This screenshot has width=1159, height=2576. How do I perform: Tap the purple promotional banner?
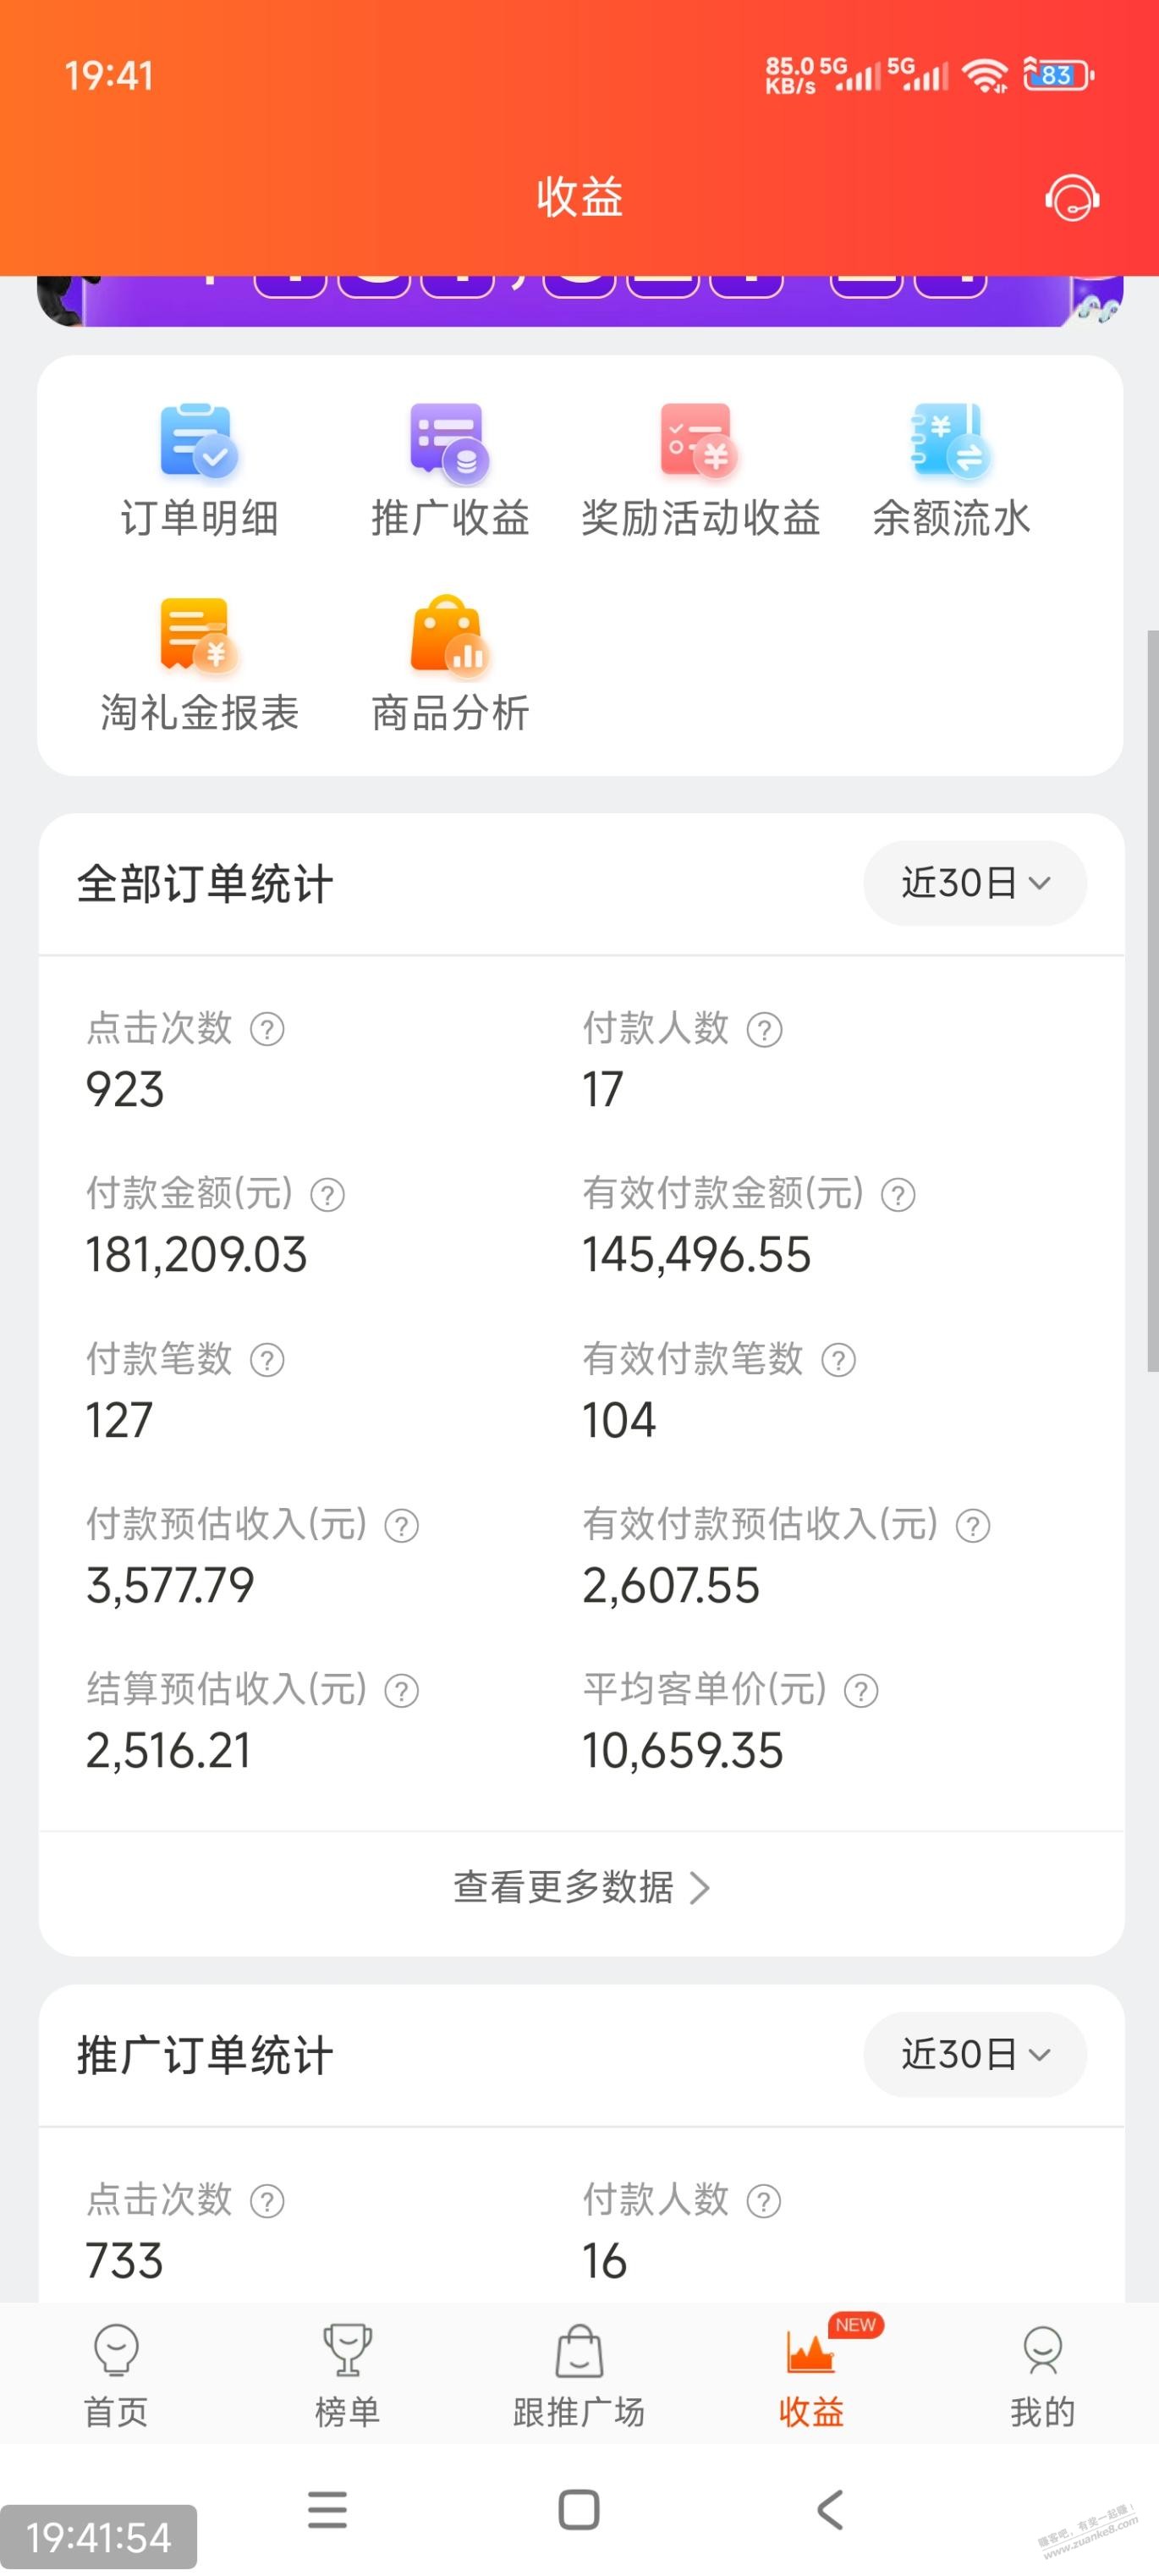(x=580, y=300)
